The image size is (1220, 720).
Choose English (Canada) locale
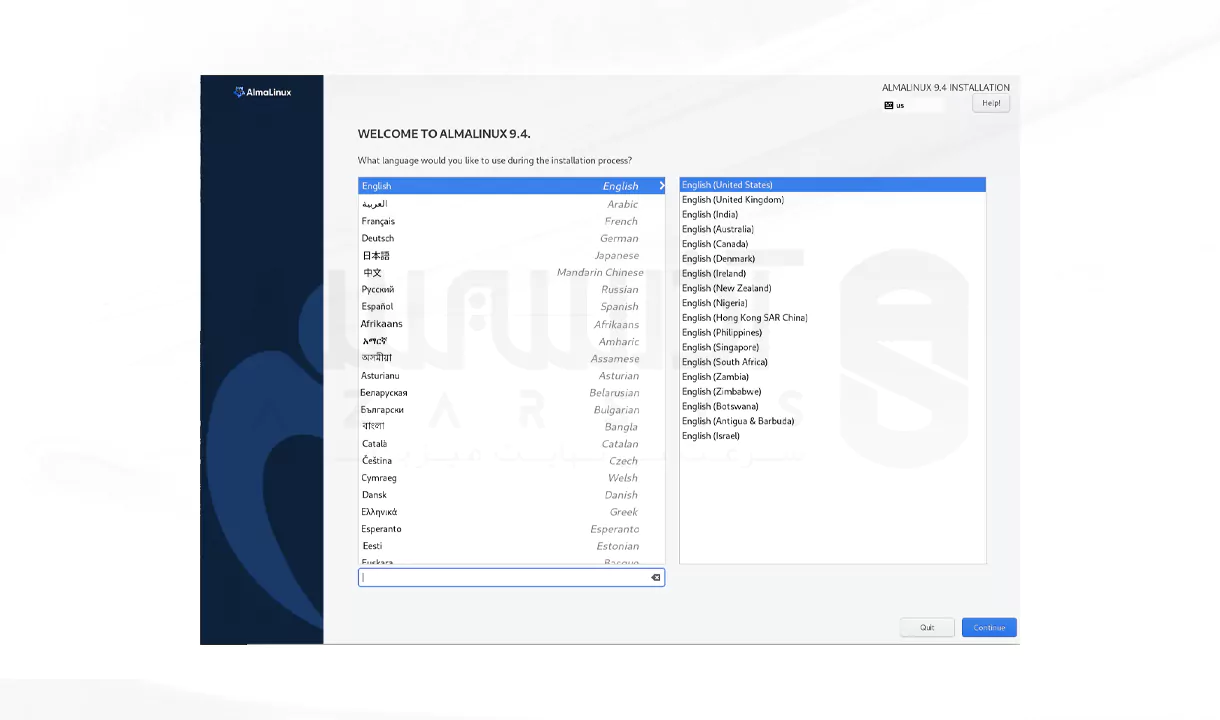point(832,244)
